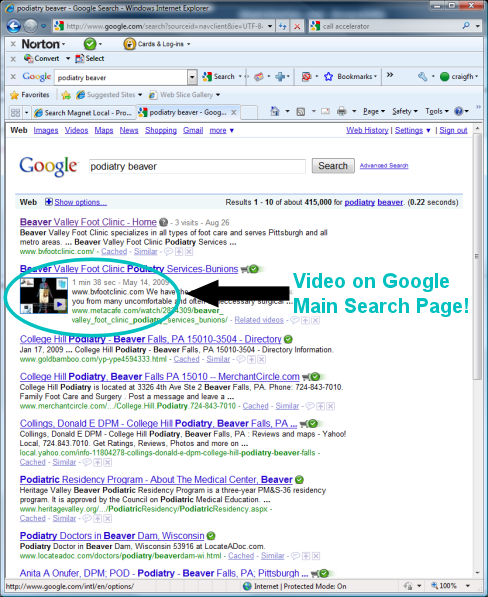Open the zoom level 100% dropdown
The image size is (488, 597).
tap(468, 586)
